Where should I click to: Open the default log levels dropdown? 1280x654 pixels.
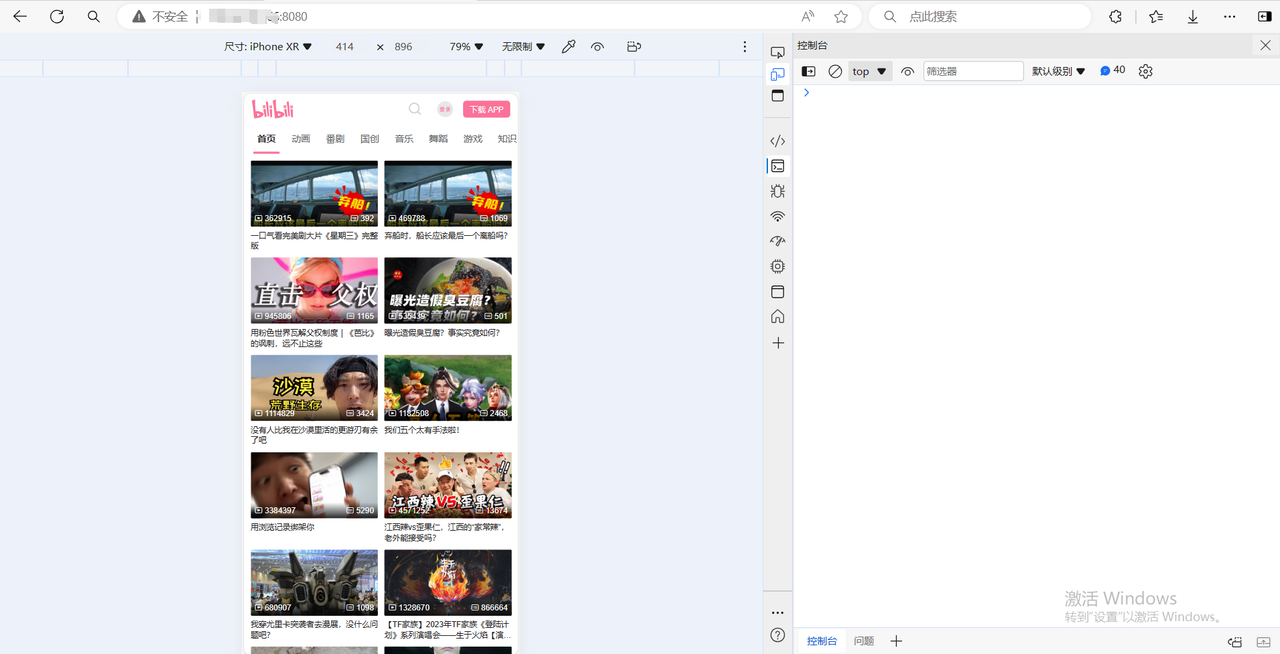pyautogui.click(x=1059, y=72)
